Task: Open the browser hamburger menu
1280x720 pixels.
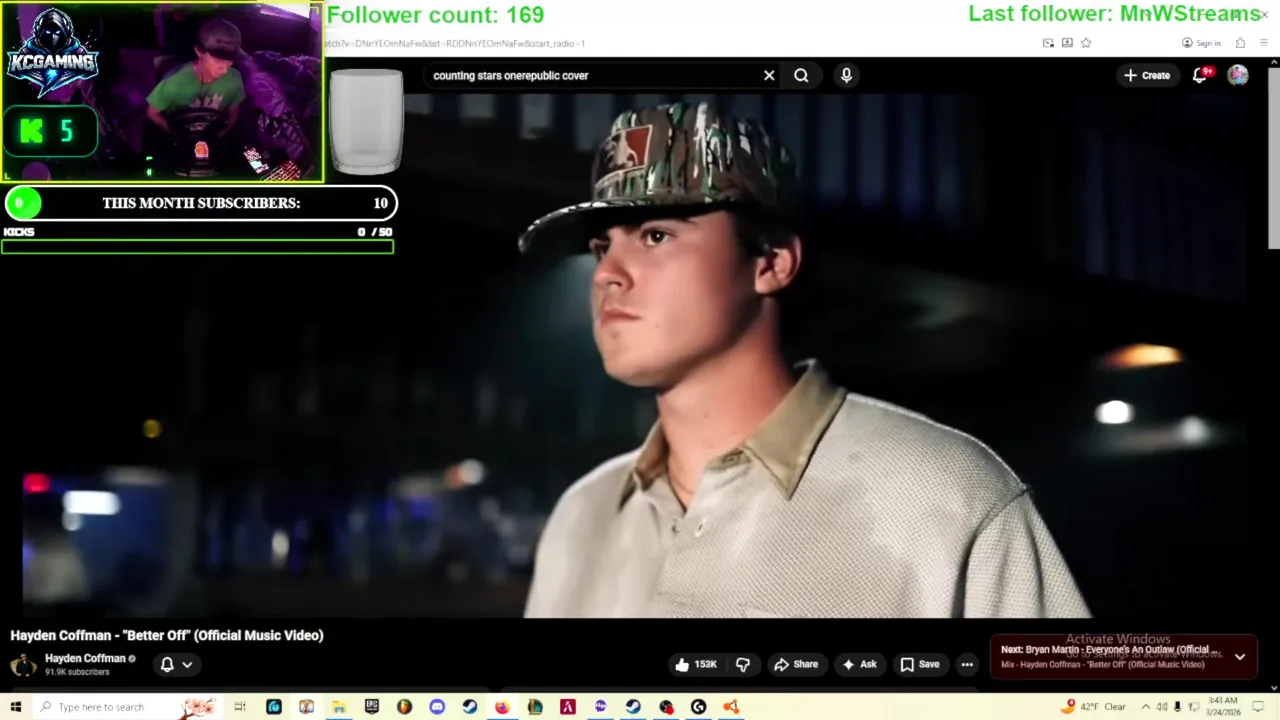Action: (x=1264, y=43)
